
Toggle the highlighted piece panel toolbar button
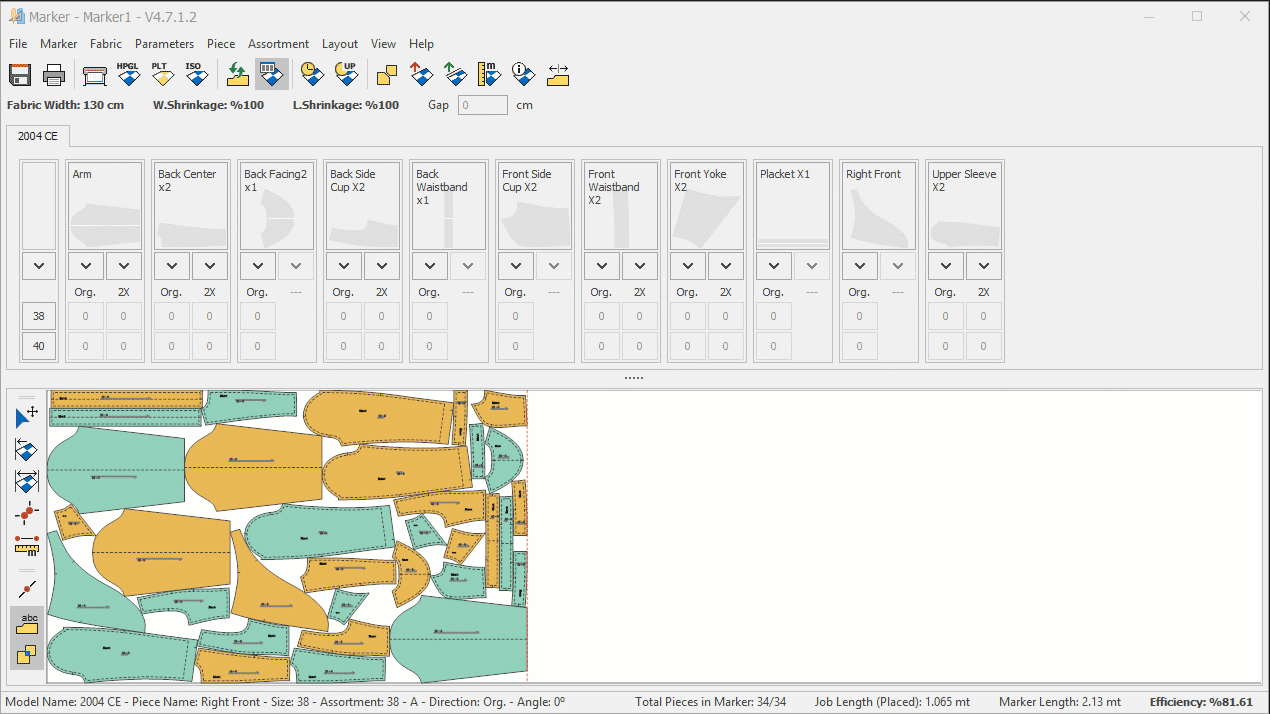click(x=271, y=75)
